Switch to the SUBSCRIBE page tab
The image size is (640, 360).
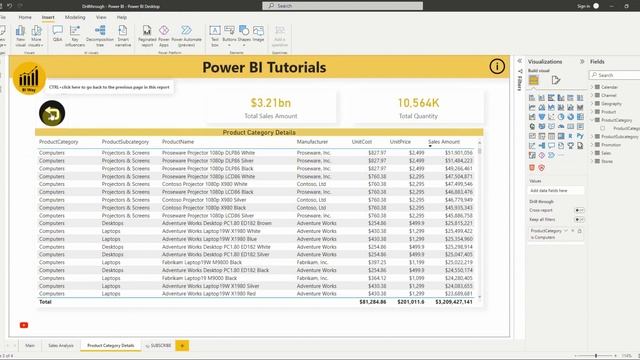(158, 345)
